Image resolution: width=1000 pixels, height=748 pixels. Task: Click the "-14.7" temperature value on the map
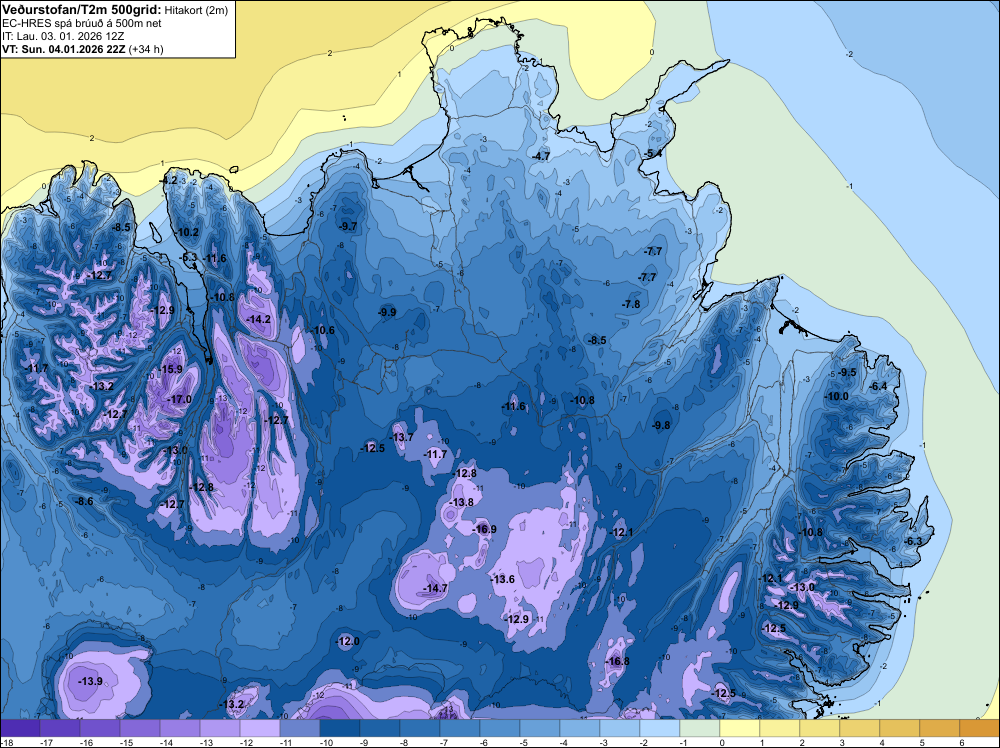click(435, 588)
